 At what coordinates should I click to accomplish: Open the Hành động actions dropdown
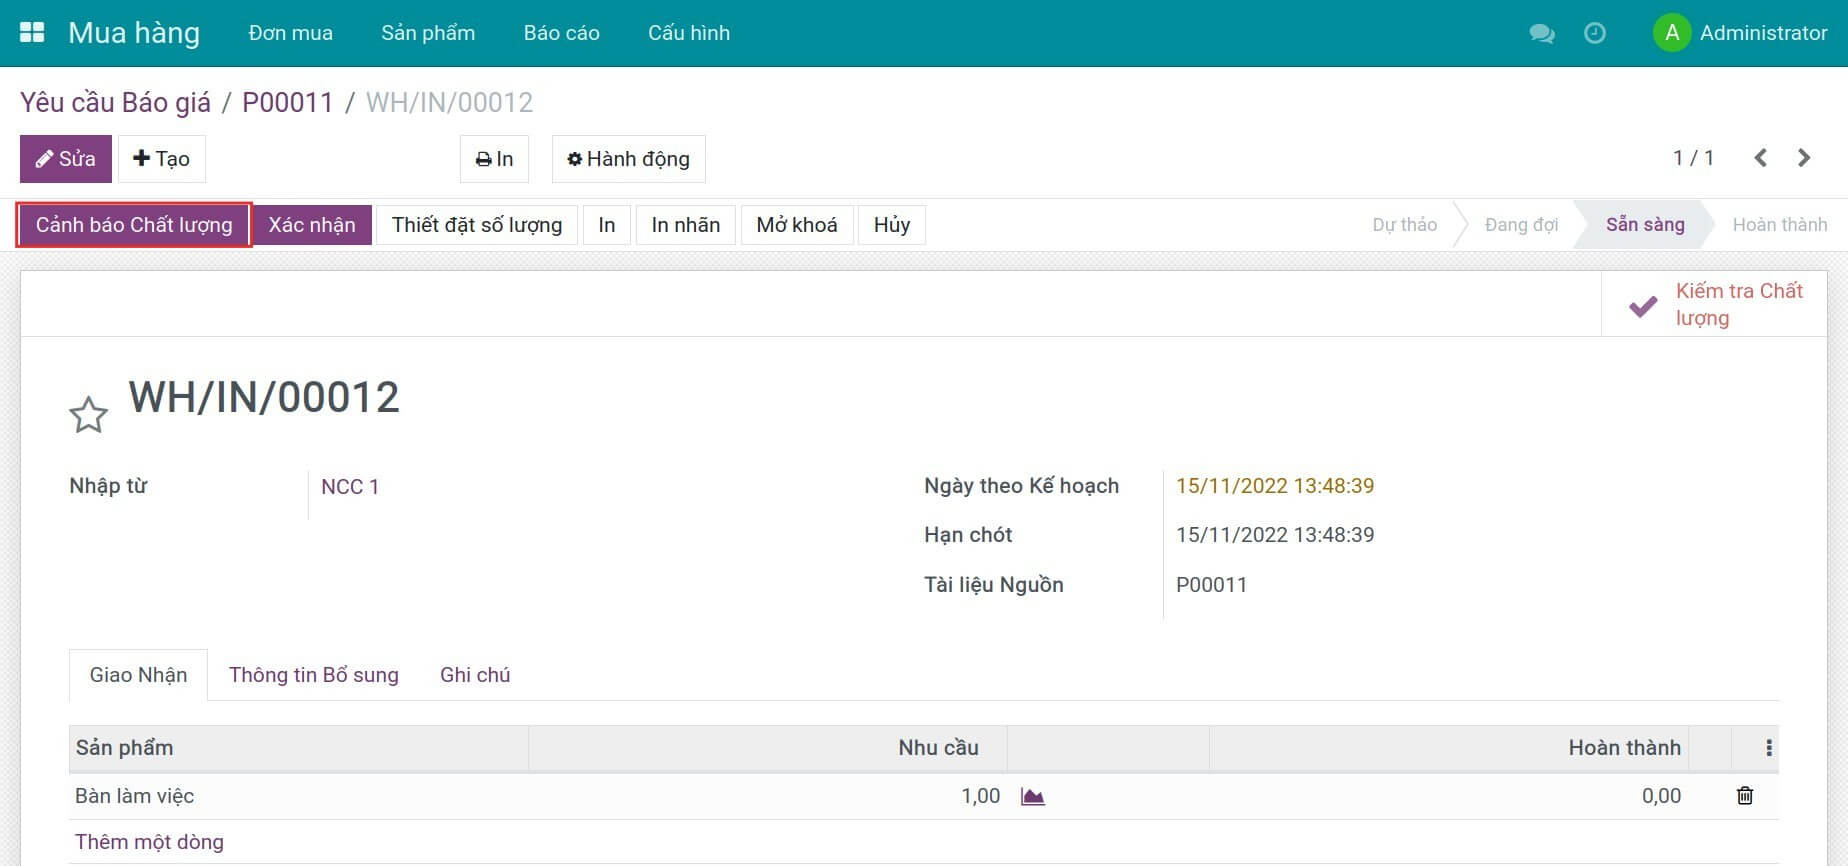pyautogui.click(x=628, y=159)
